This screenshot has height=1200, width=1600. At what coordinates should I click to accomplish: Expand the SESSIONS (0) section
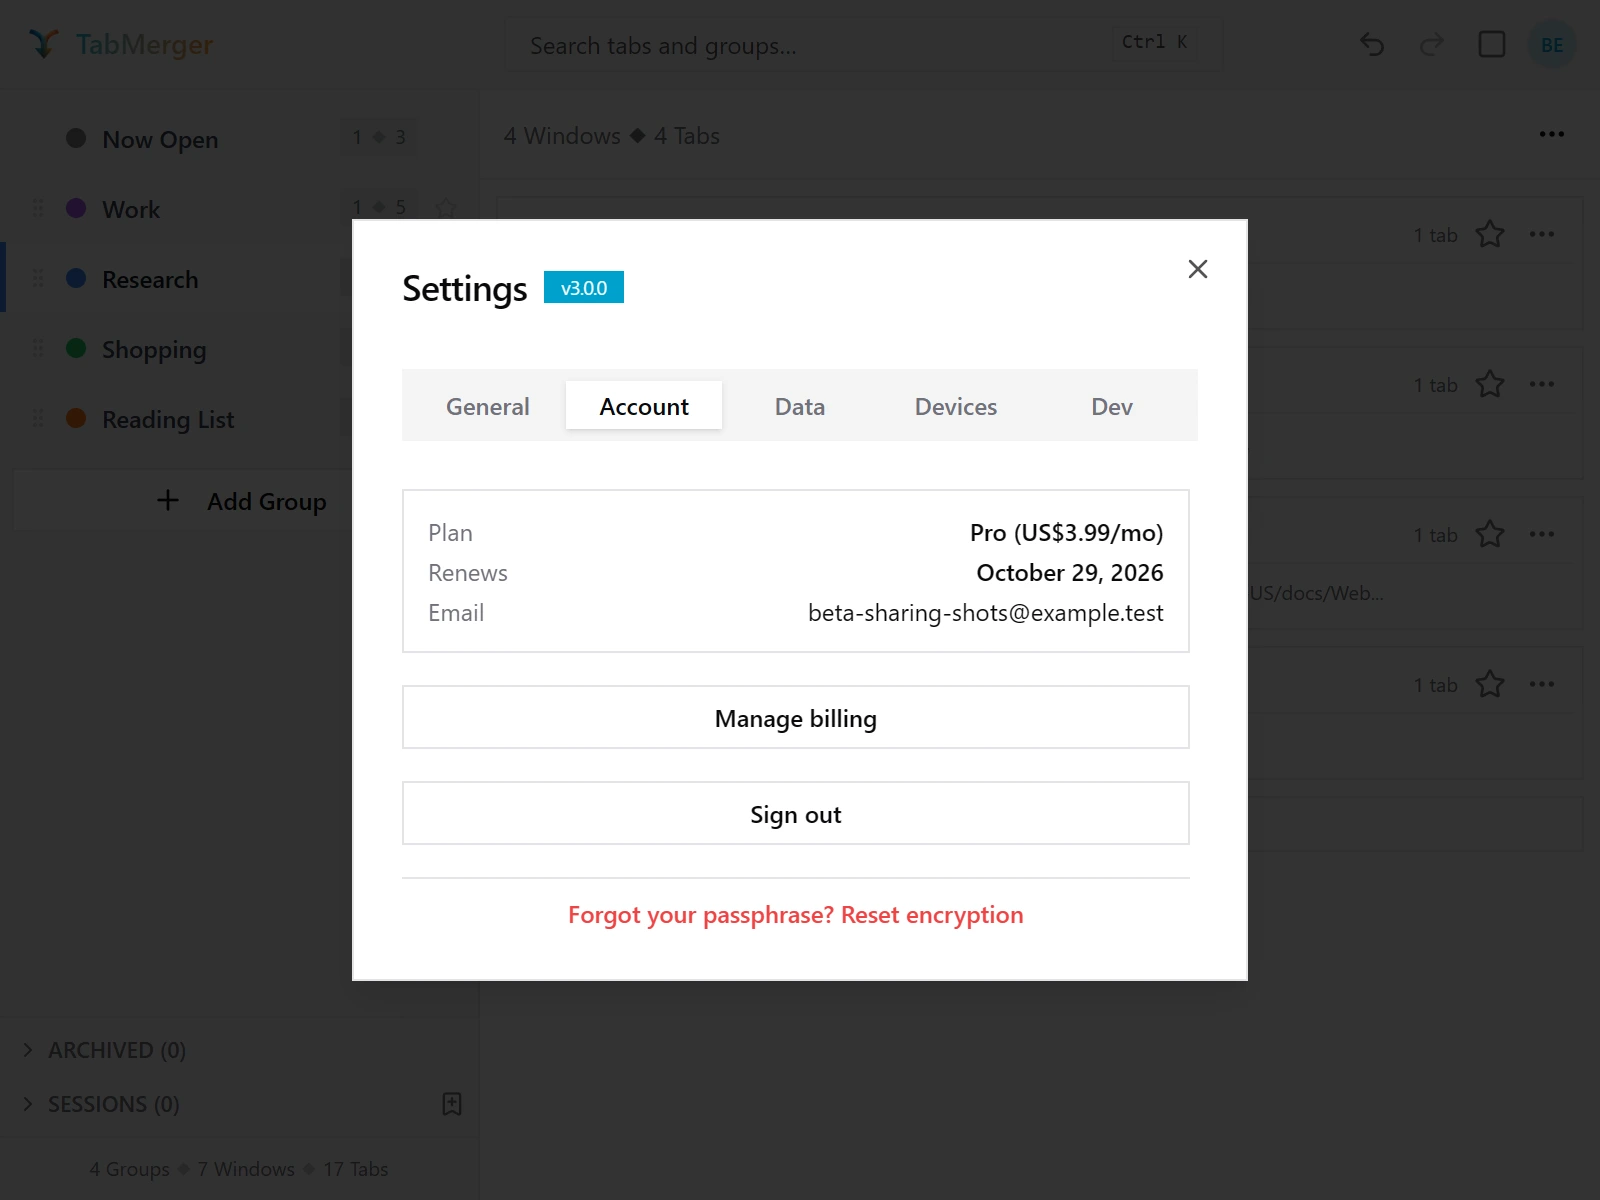101,1104
